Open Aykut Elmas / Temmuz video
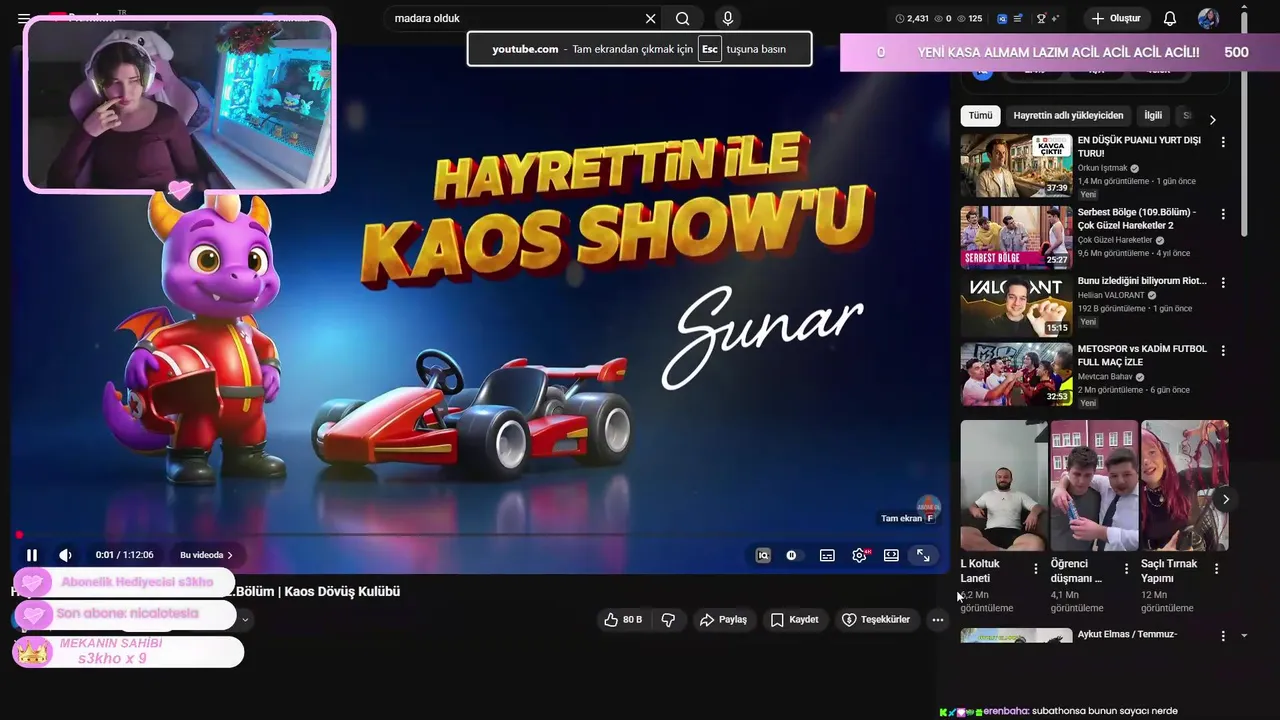 tap(1127, 634)
